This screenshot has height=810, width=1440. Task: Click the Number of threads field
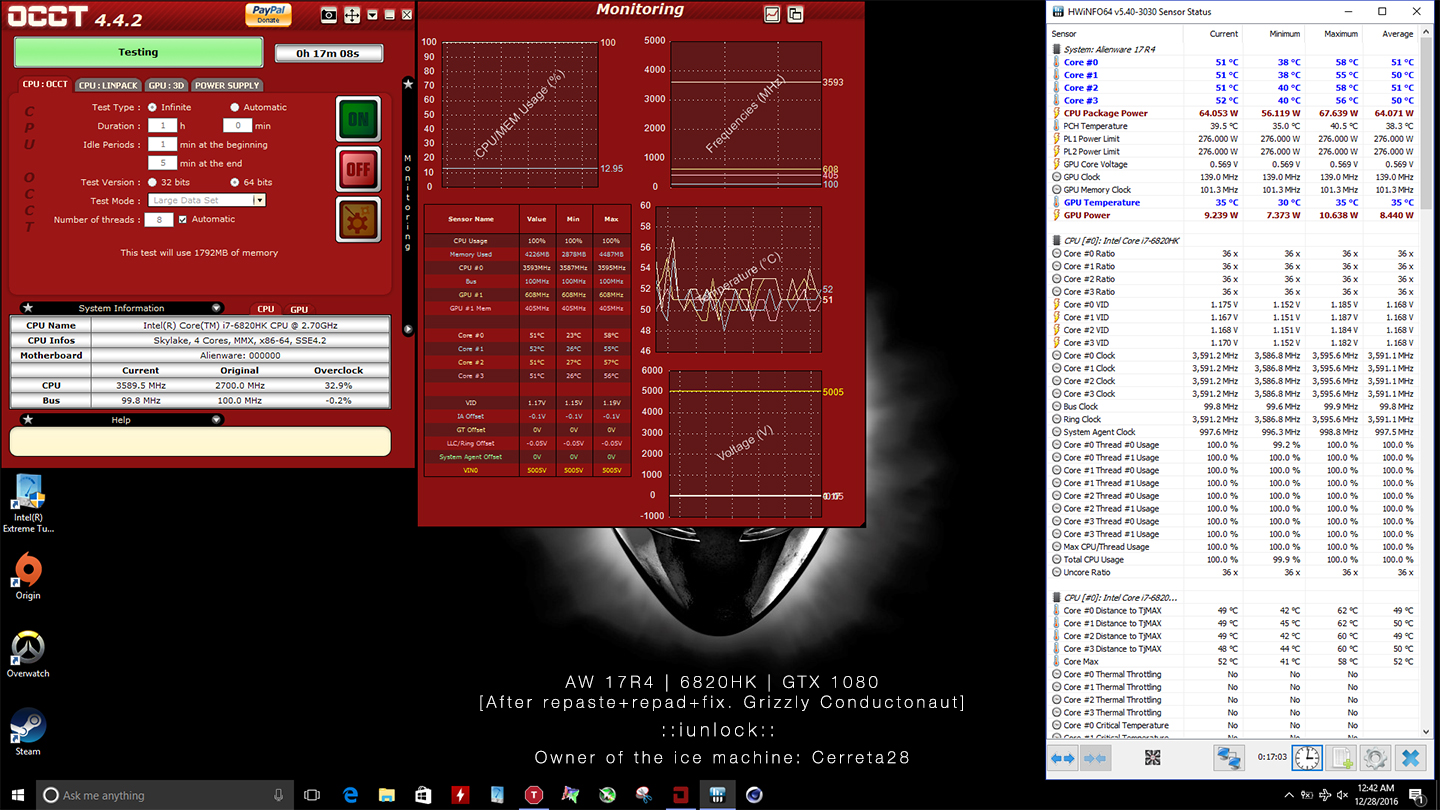coord(159,220)
